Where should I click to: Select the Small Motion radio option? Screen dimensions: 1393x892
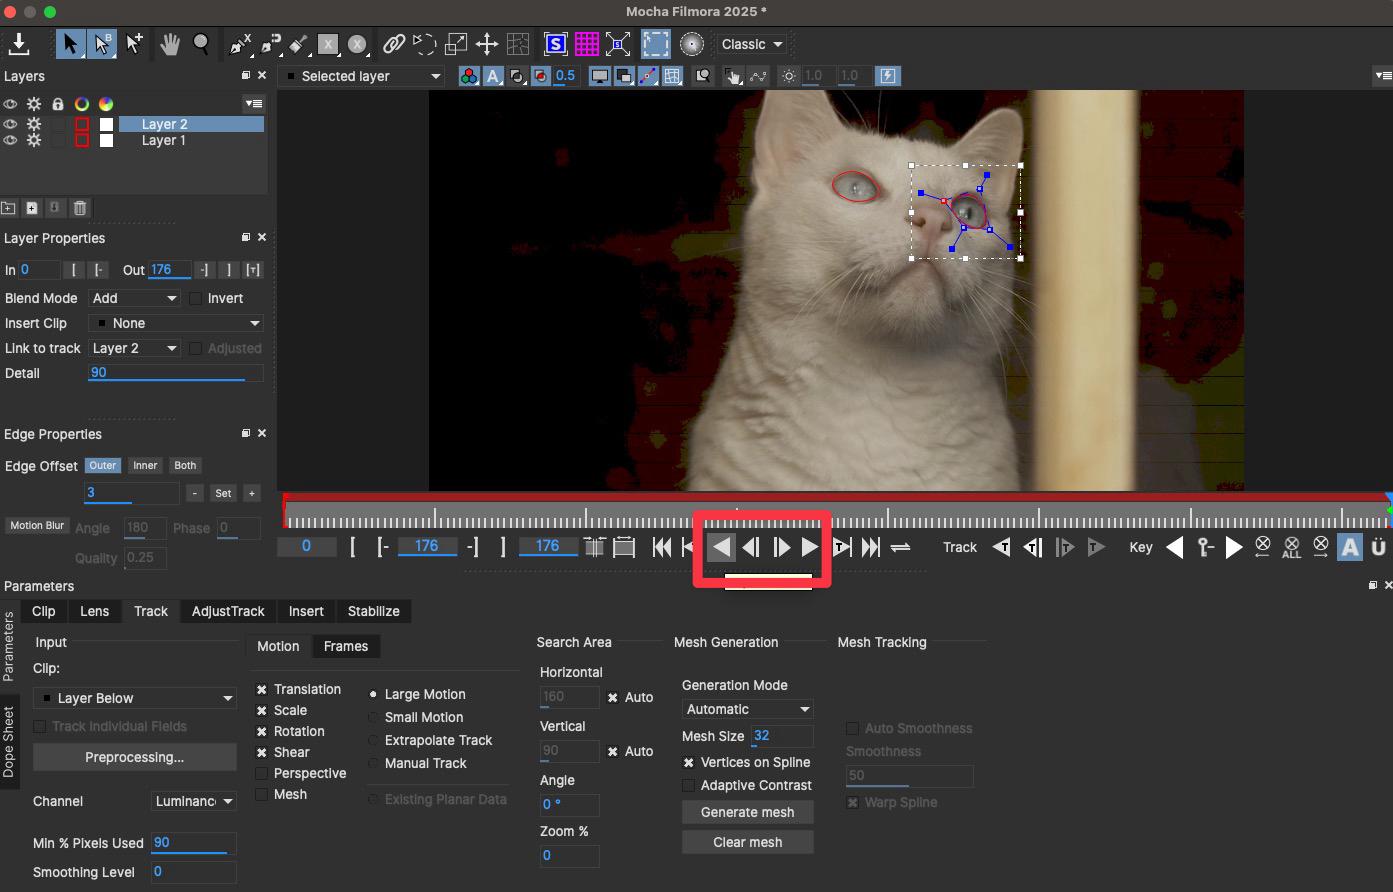[x=373, y=718]
